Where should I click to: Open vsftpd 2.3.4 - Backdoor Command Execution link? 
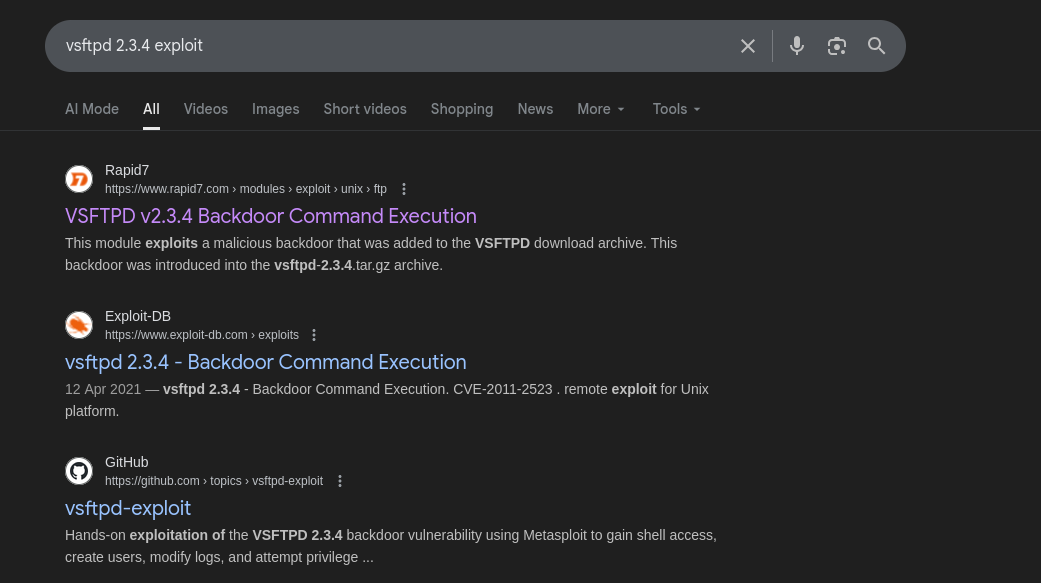[x=266, y=362]
